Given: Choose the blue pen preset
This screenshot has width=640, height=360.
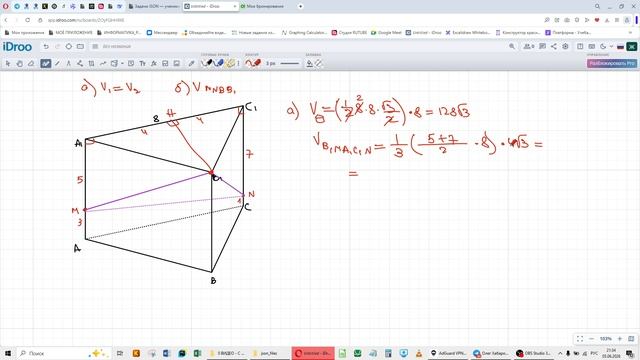Looking at the screenshot, I should (219, 63).
